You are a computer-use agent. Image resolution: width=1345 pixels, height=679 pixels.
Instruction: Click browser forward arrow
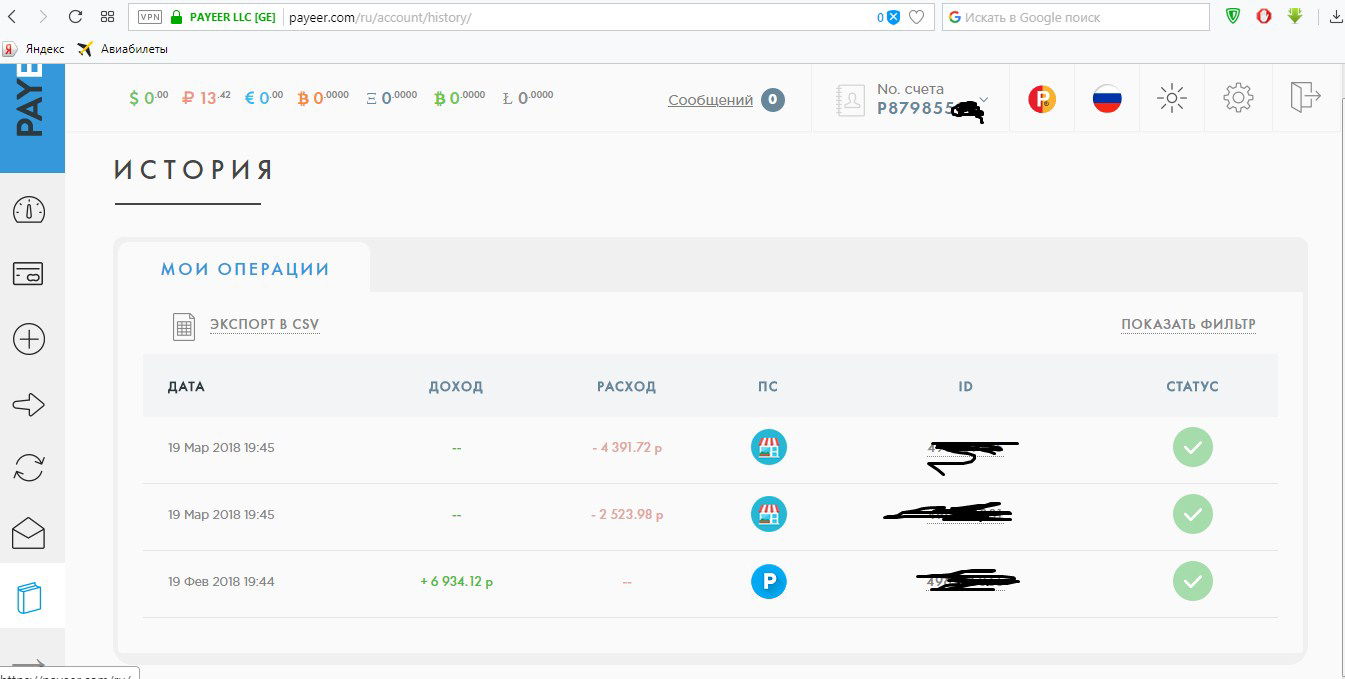point(43,17)
